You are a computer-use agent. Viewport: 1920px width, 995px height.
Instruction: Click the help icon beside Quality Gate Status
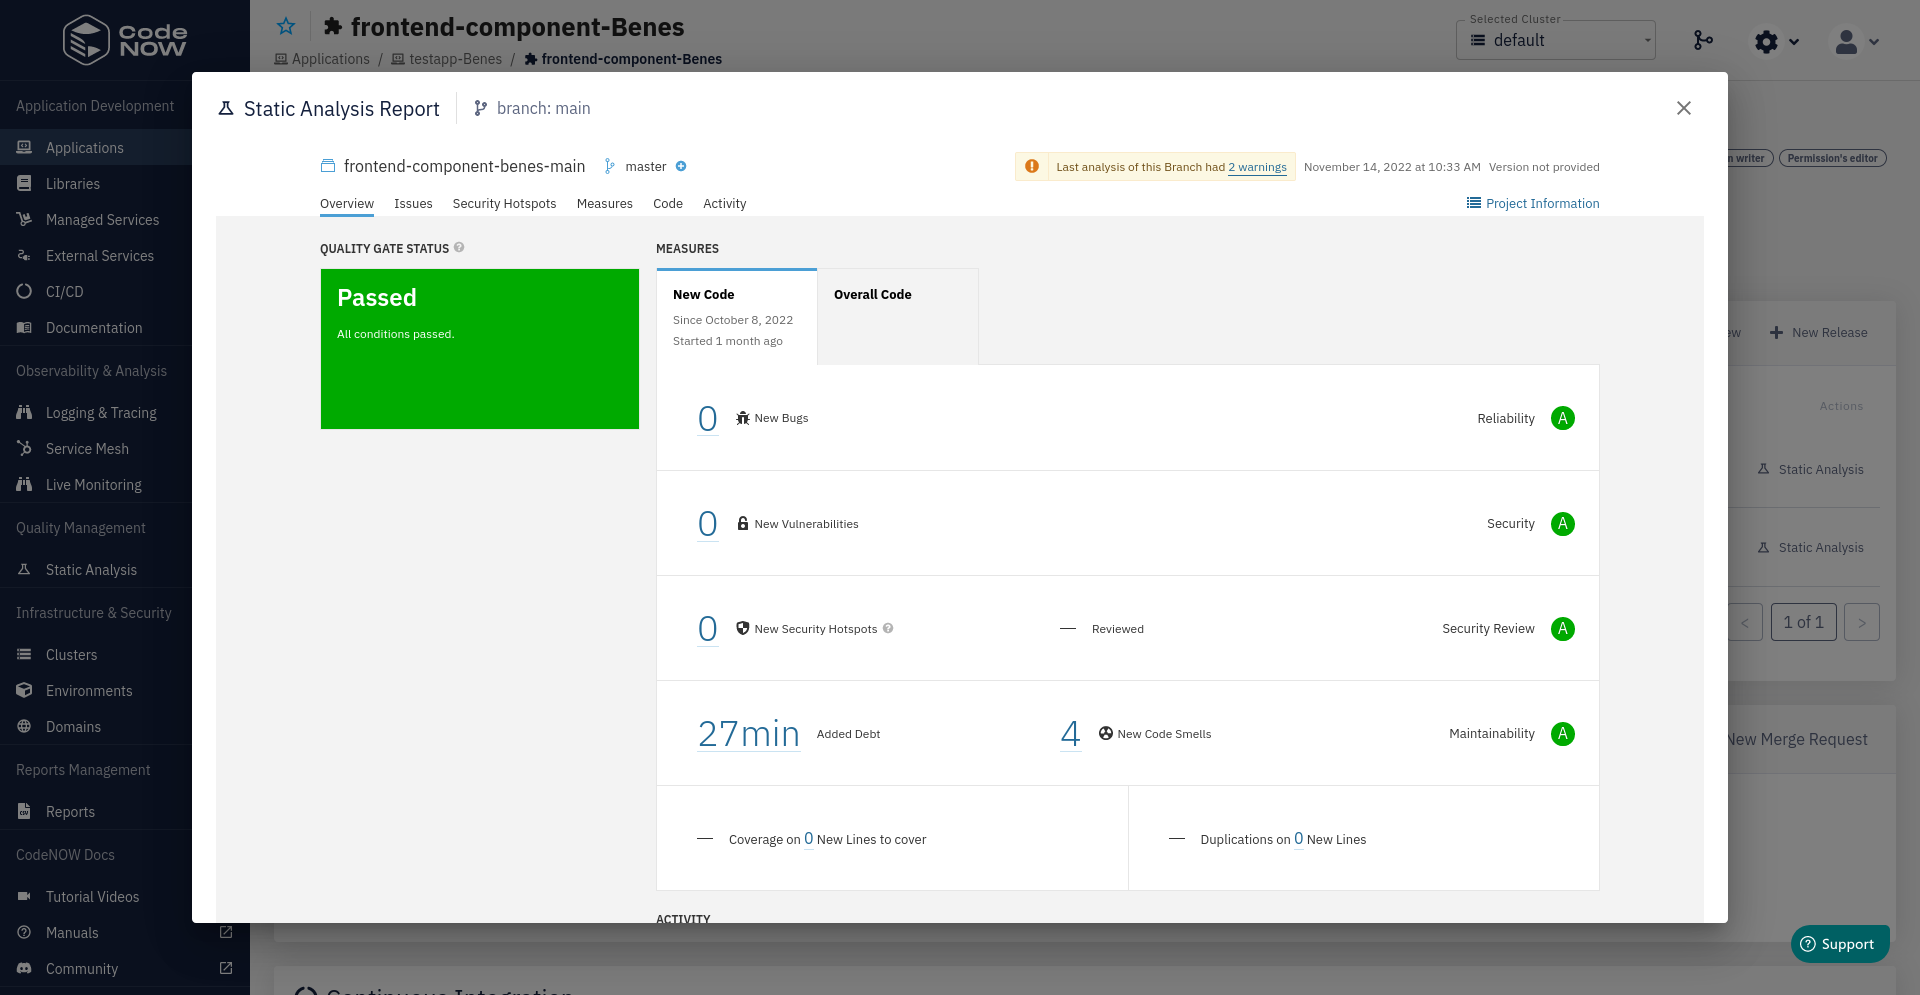tap(459, 247)
